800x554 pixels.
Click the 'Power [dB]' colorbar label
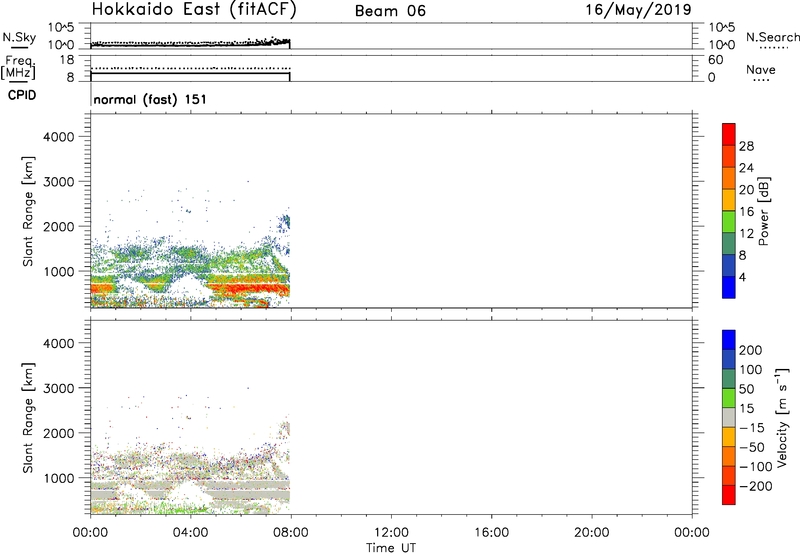coord(764,211)
